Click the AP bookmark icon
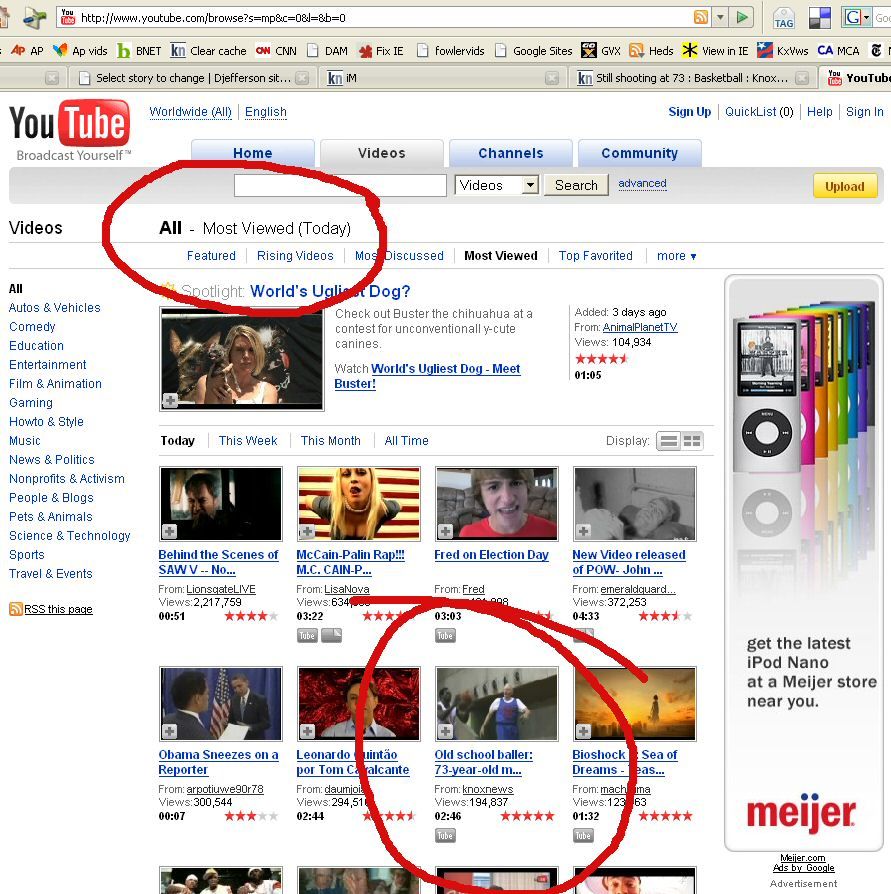This screenshot has width=891, height=894. click(18, 51)
